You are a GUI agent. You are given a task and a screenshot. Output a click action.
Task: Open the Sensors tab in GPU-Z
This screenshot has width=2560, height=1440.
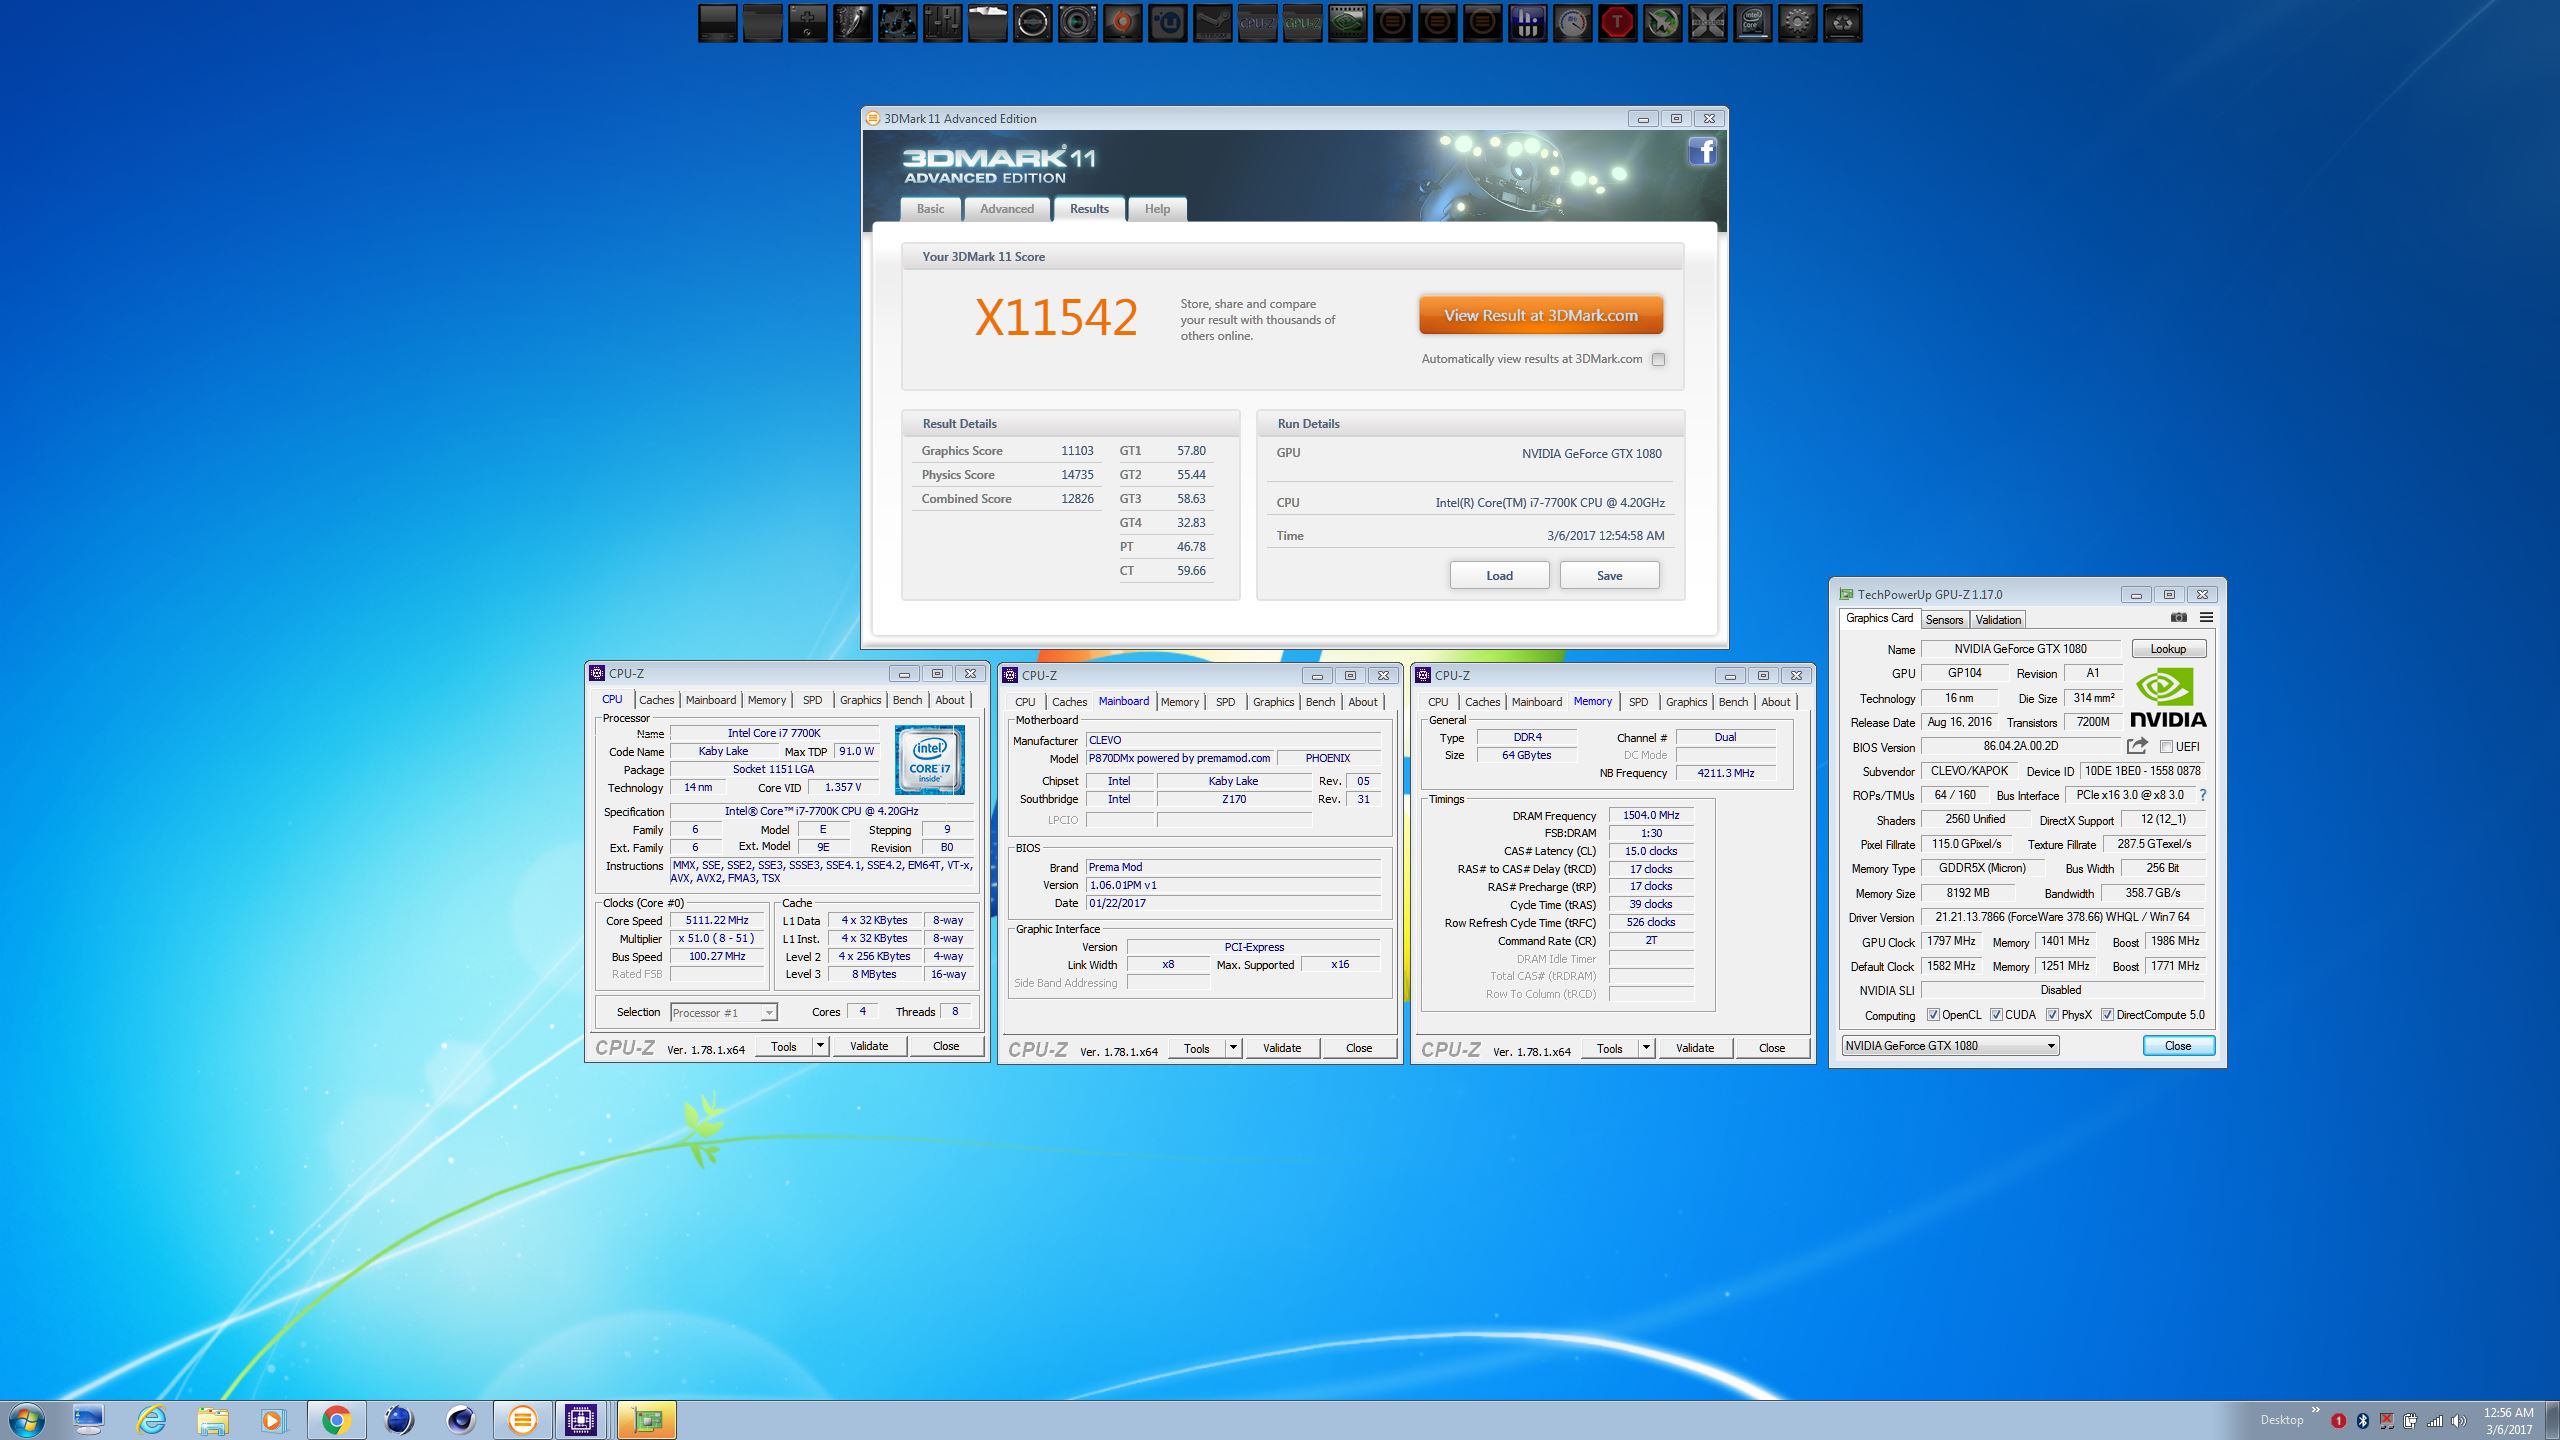1944,620
